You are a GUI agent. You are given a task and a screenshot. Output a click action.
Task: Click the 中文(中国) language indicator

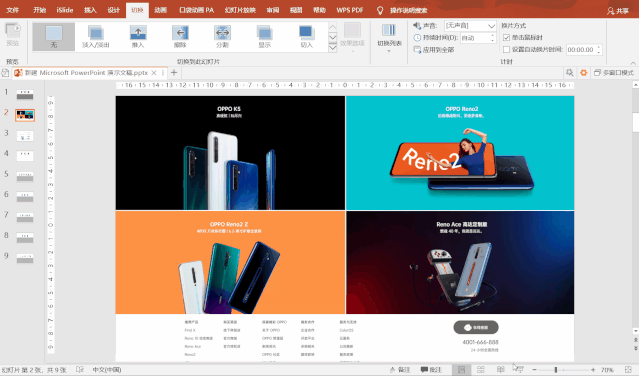(x=107, y=370)
